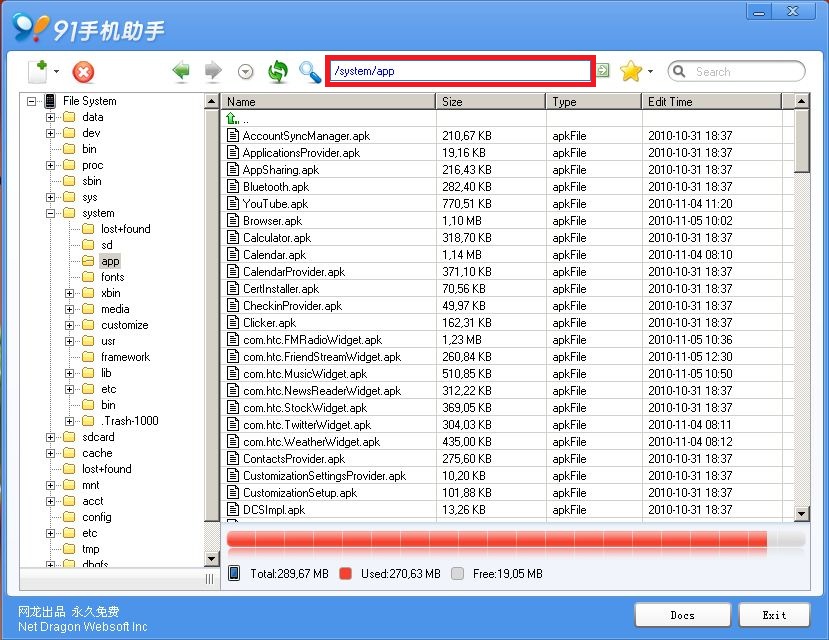Select CertInstaller.apk file icon

(x=233, y=289)
